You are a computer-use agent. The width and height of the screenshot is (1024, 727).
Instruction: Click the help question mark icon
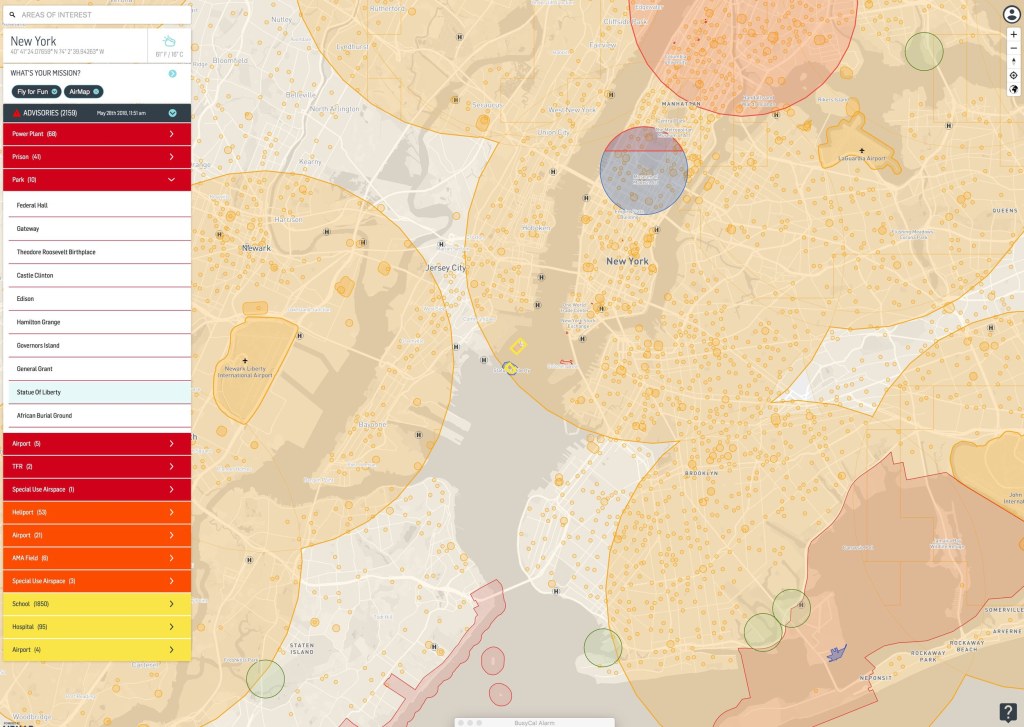tap(1008, 711)
